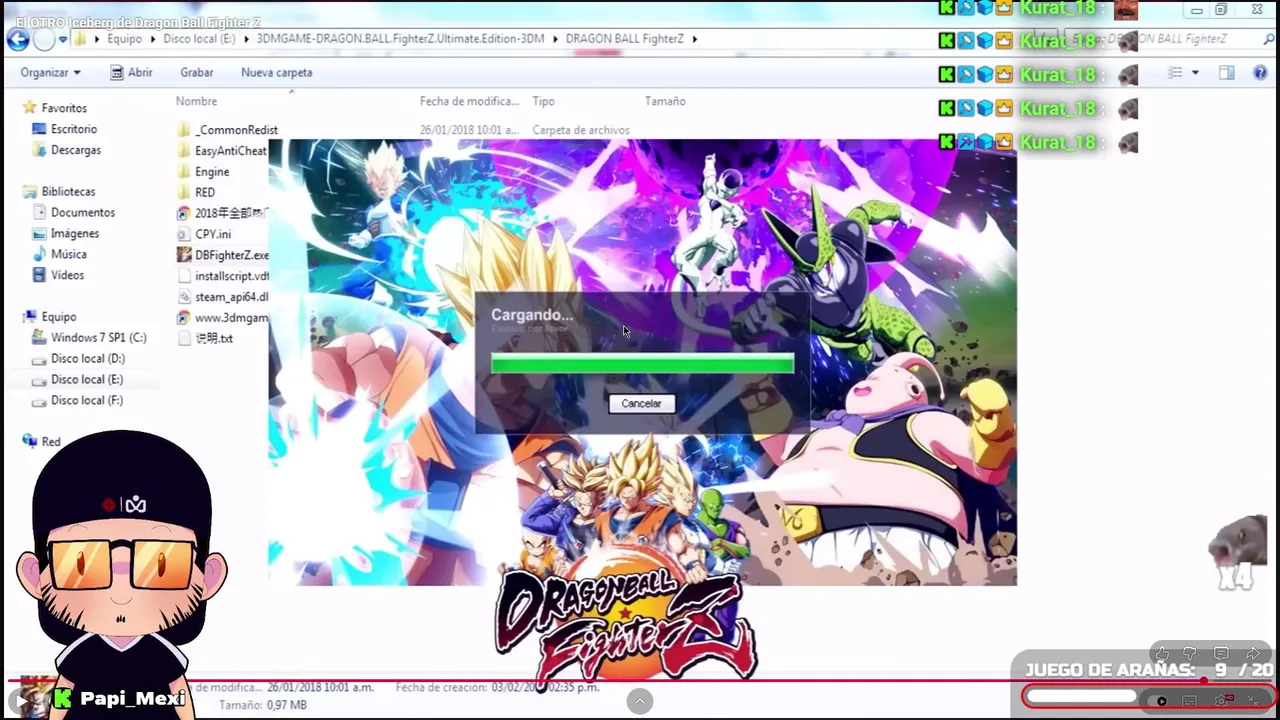1280x720 pixels.
Task: Click the folder icon in the address bar
Action: 80,39
